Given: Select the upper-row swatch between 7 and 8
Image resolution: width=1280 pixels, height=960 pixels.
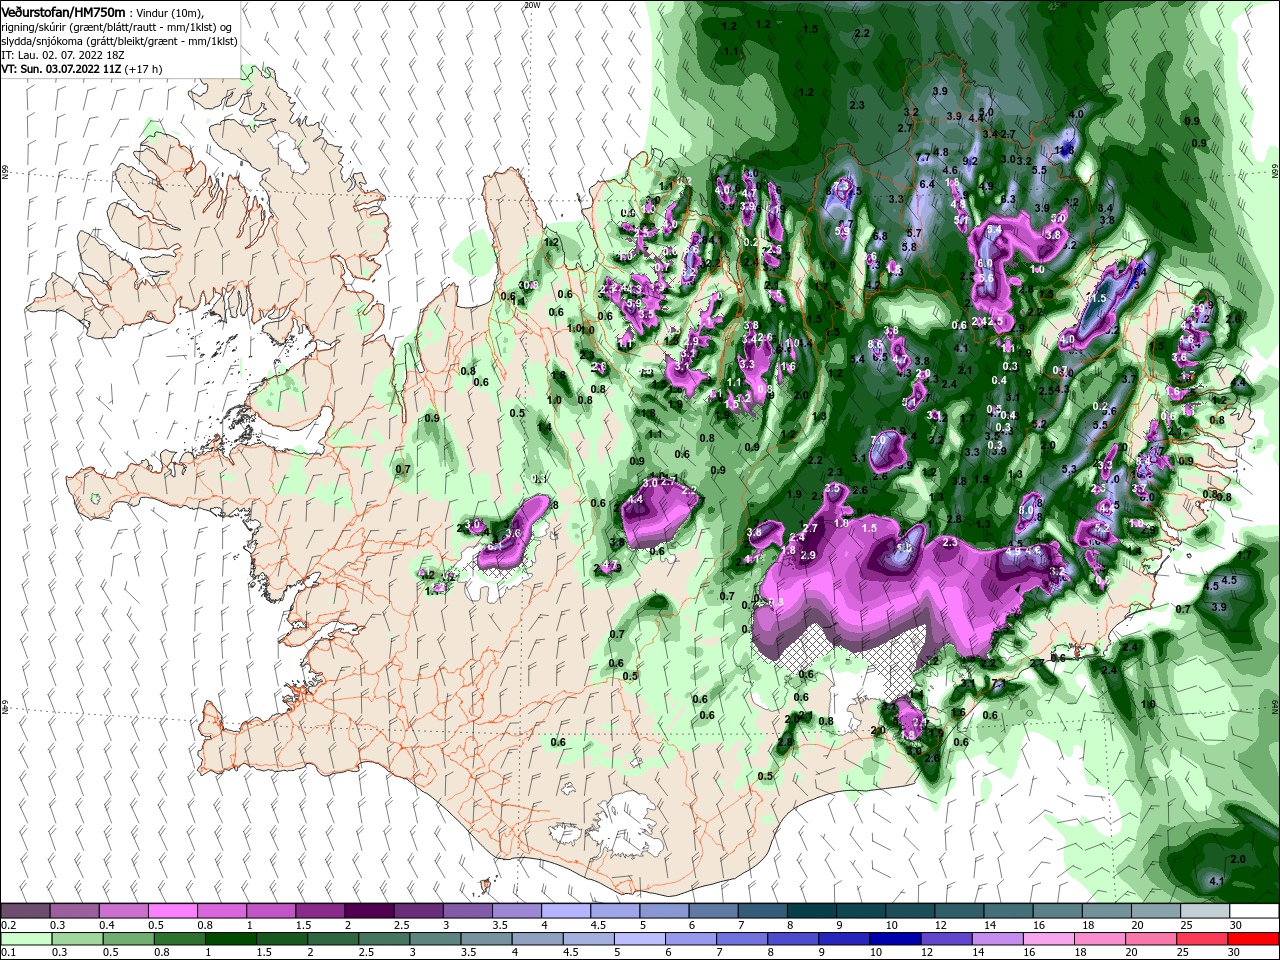Looking at the screenshot, I should pyautogui.click(x=763, y=911).
